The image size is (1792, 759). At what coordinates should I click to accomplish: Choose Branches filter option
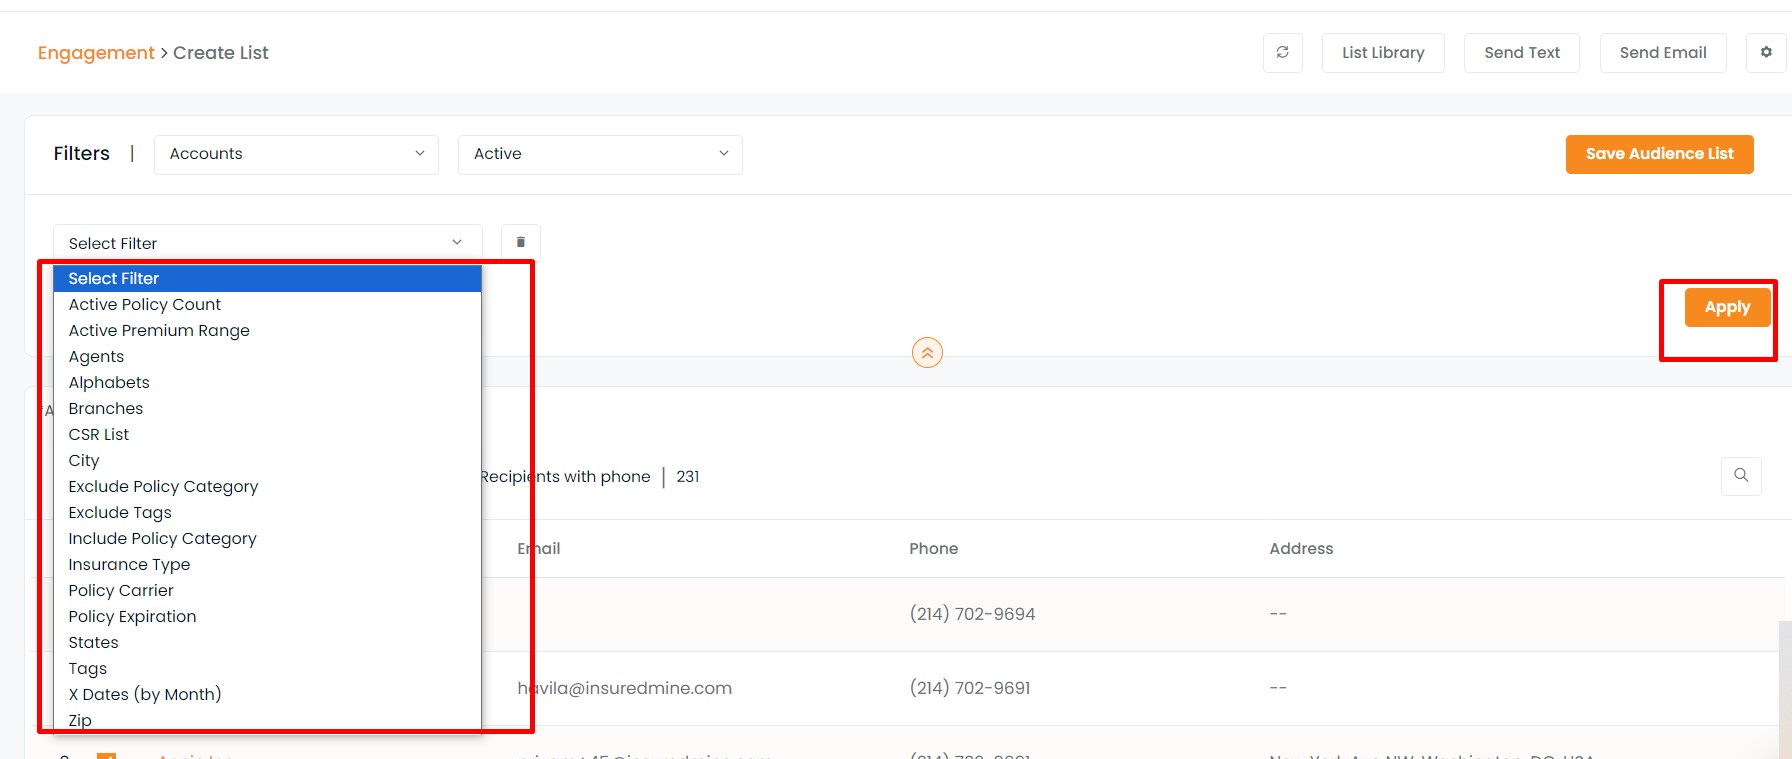coord(267,409)
